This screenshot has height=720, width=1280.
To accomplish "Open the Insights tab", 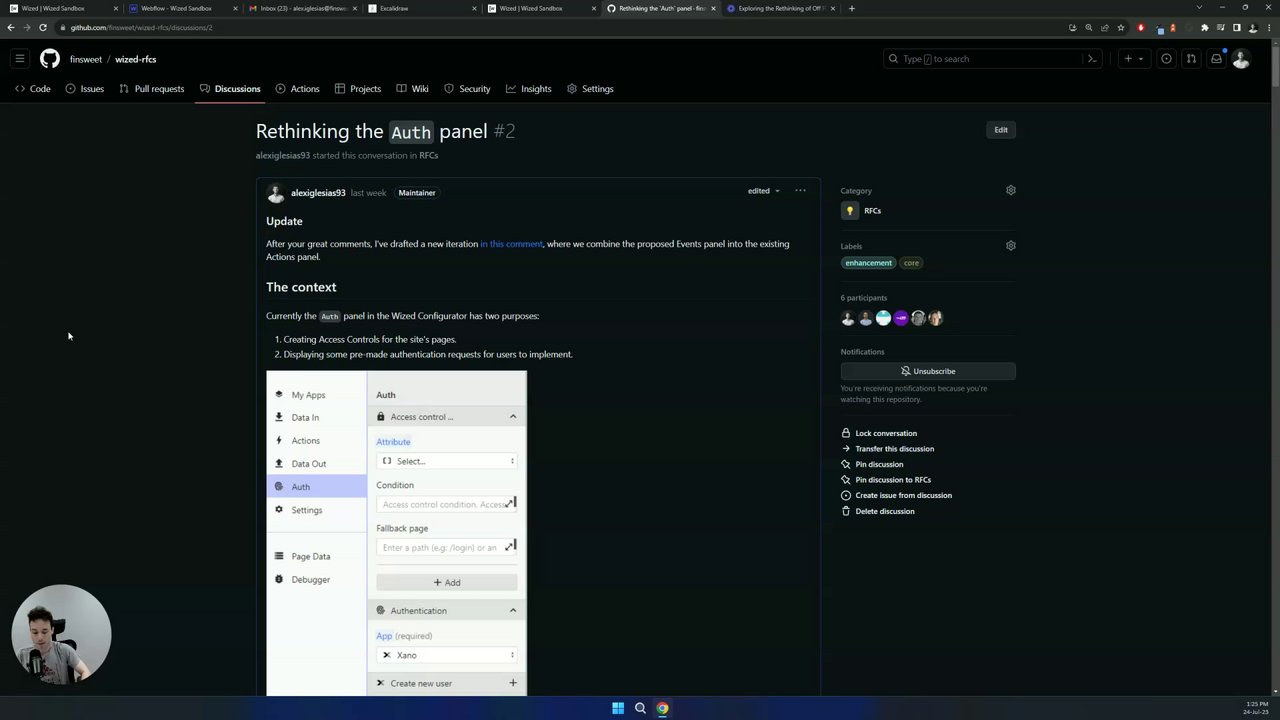I will coord(529,89).
